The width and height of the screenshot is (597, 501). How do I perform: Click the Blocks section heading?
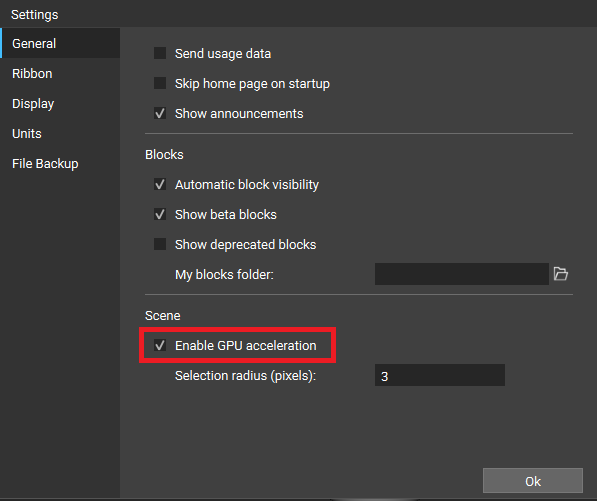164,155
